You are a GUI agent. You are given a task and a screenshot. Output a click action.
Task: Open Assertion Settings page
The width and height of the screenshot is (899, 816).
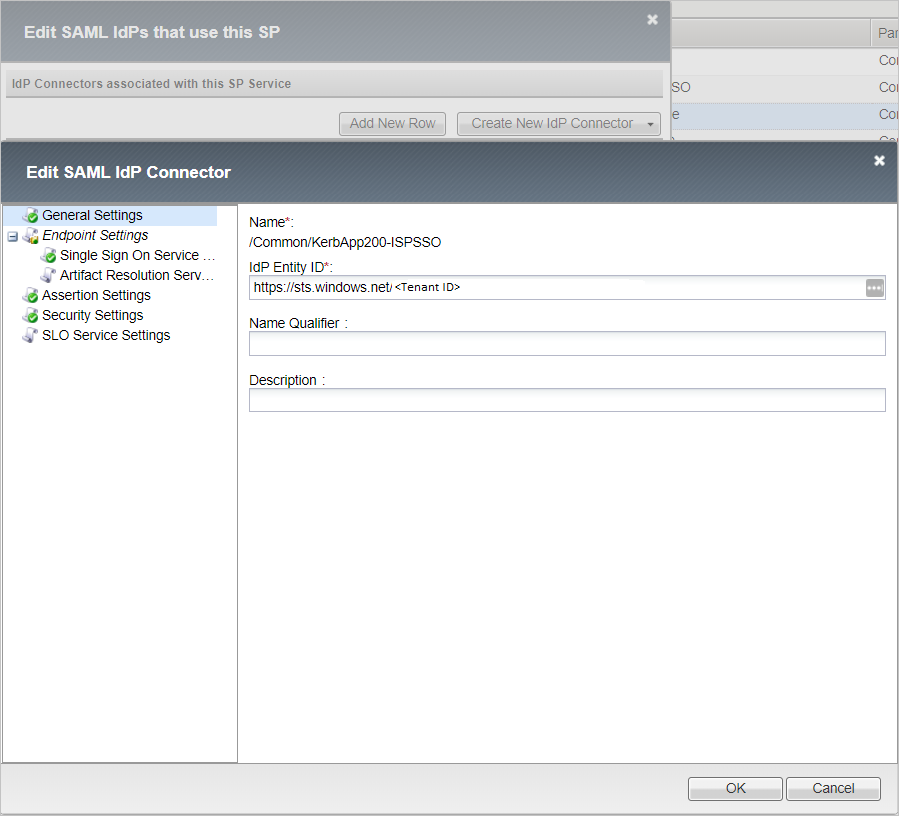(x=96, y=296)
